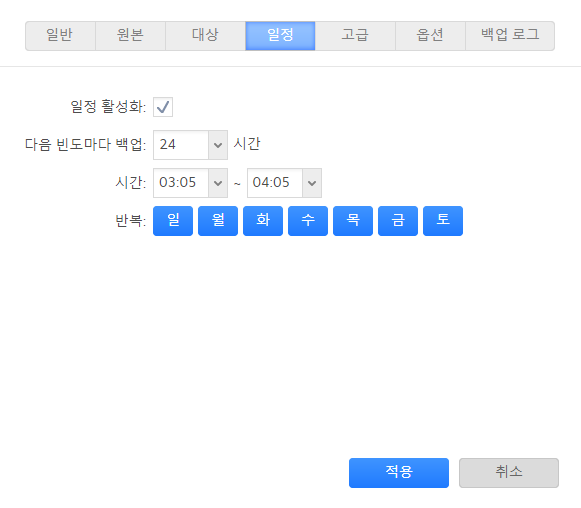The image size is (581, 508).
Task: Click the 24 hours frequency field
Action: click(181, 145)
